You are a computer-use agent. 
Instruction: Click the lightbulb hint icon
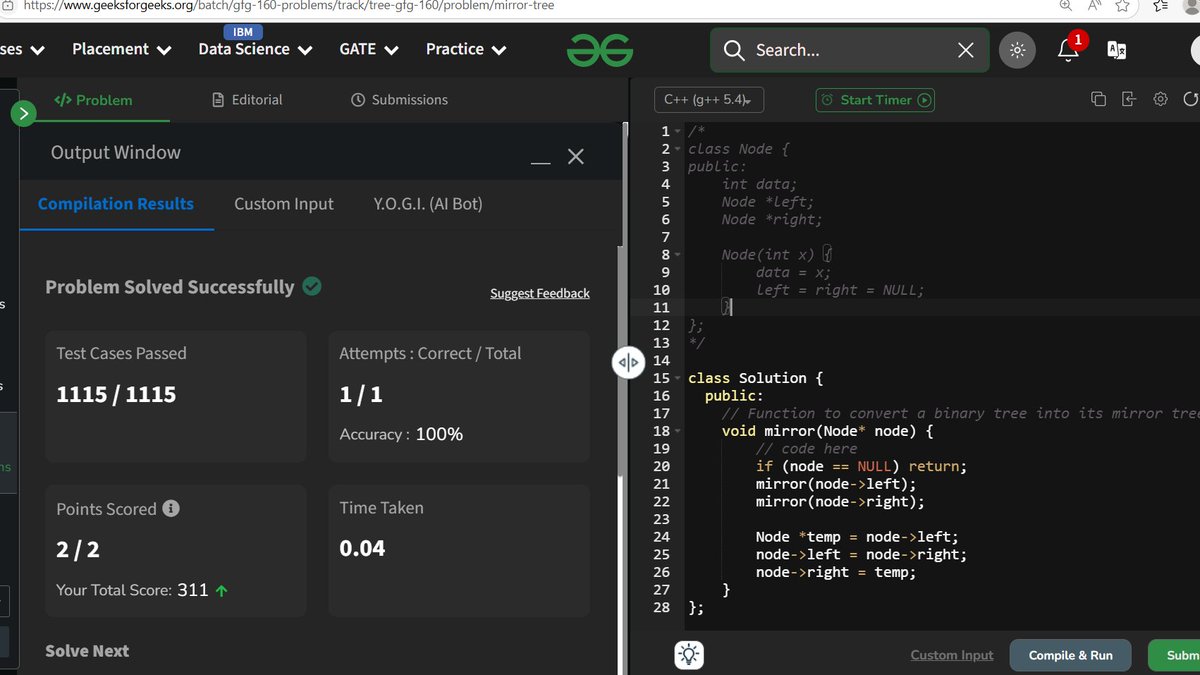(689, 655)
